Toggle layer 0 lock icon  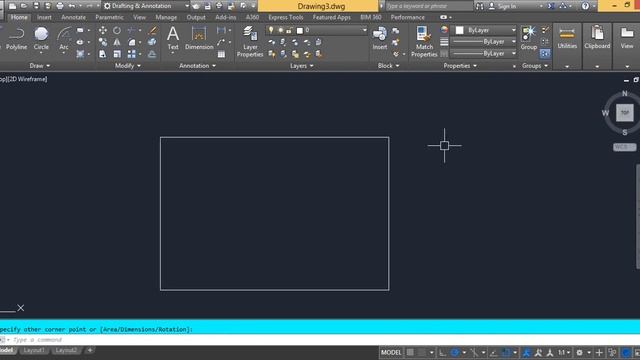click(289, 30)
